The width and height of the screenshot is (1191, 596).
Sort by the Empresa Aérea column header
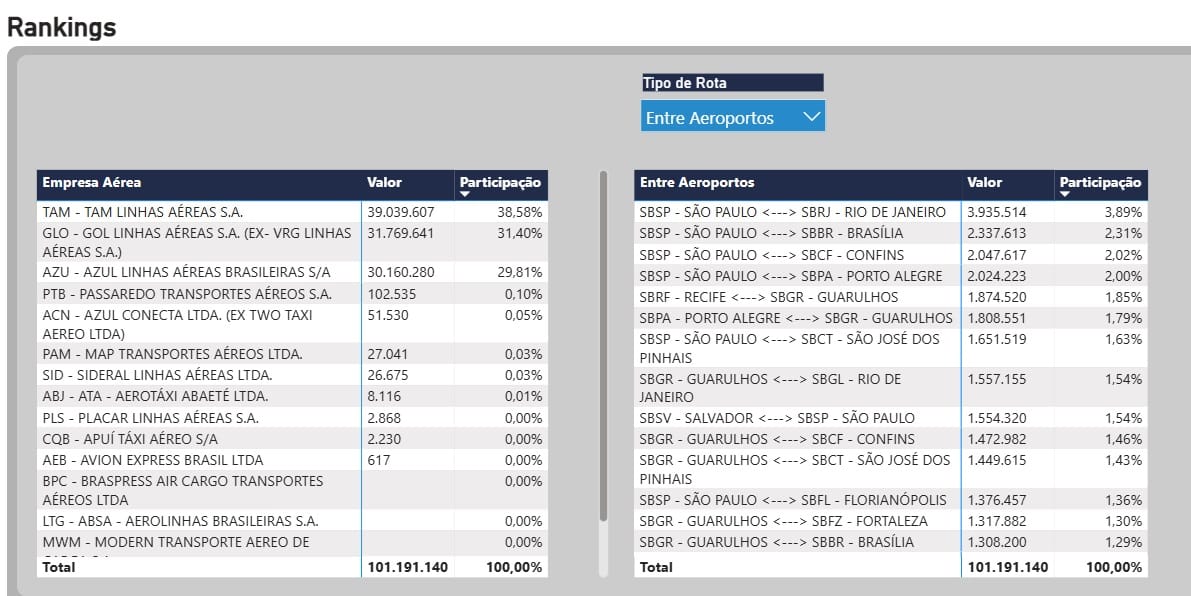92,183
